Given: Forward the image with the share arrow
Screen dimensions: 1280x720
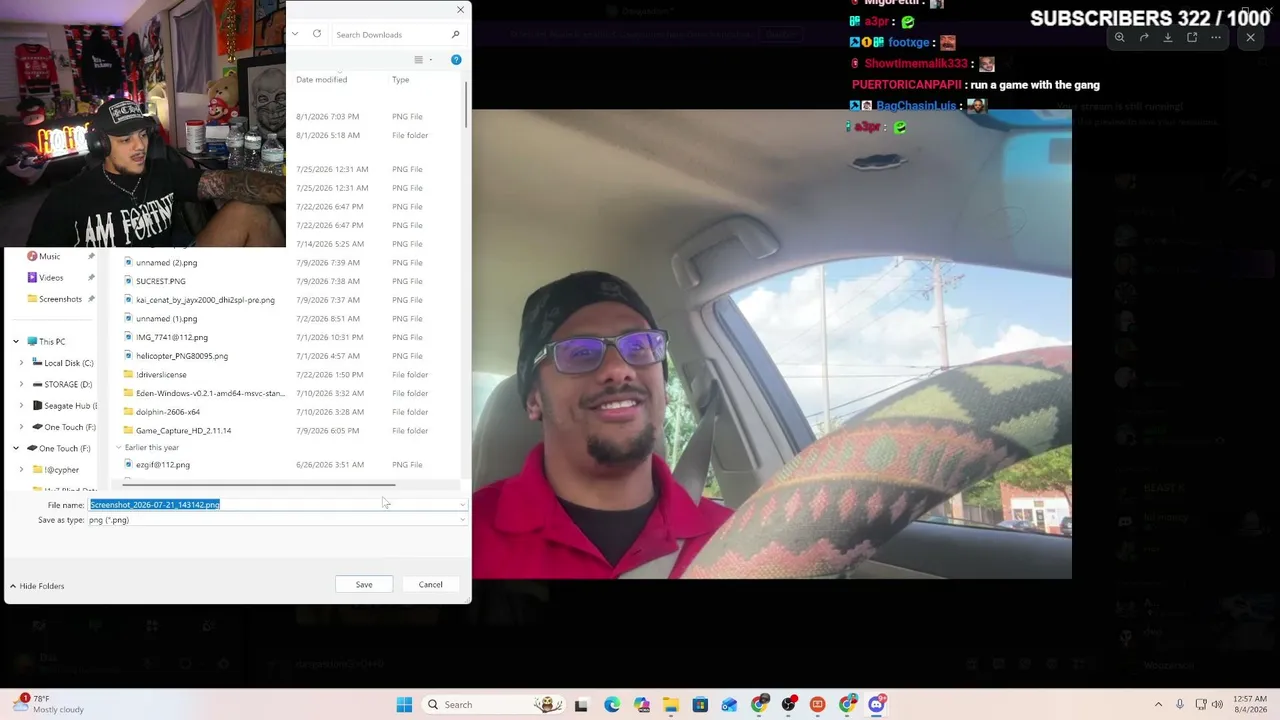Looking at the screenshot, I should [x=1144, y=38].
